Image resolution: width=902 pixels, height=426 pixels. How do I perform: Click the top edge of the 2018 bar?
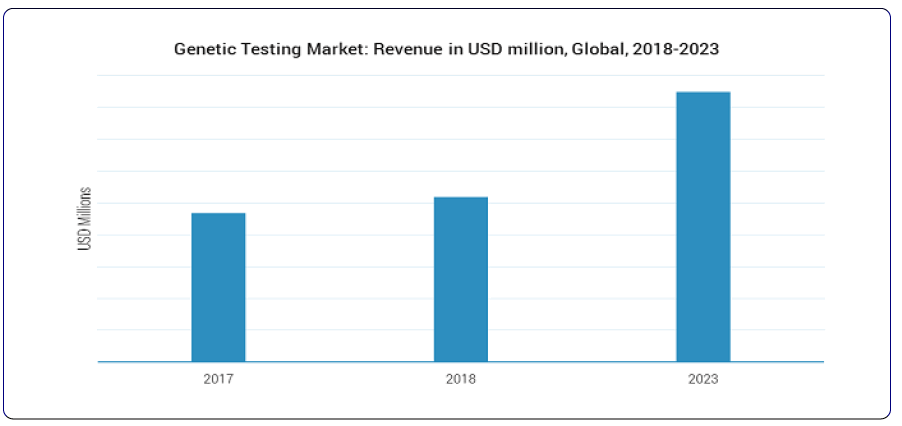click(460, 199)
